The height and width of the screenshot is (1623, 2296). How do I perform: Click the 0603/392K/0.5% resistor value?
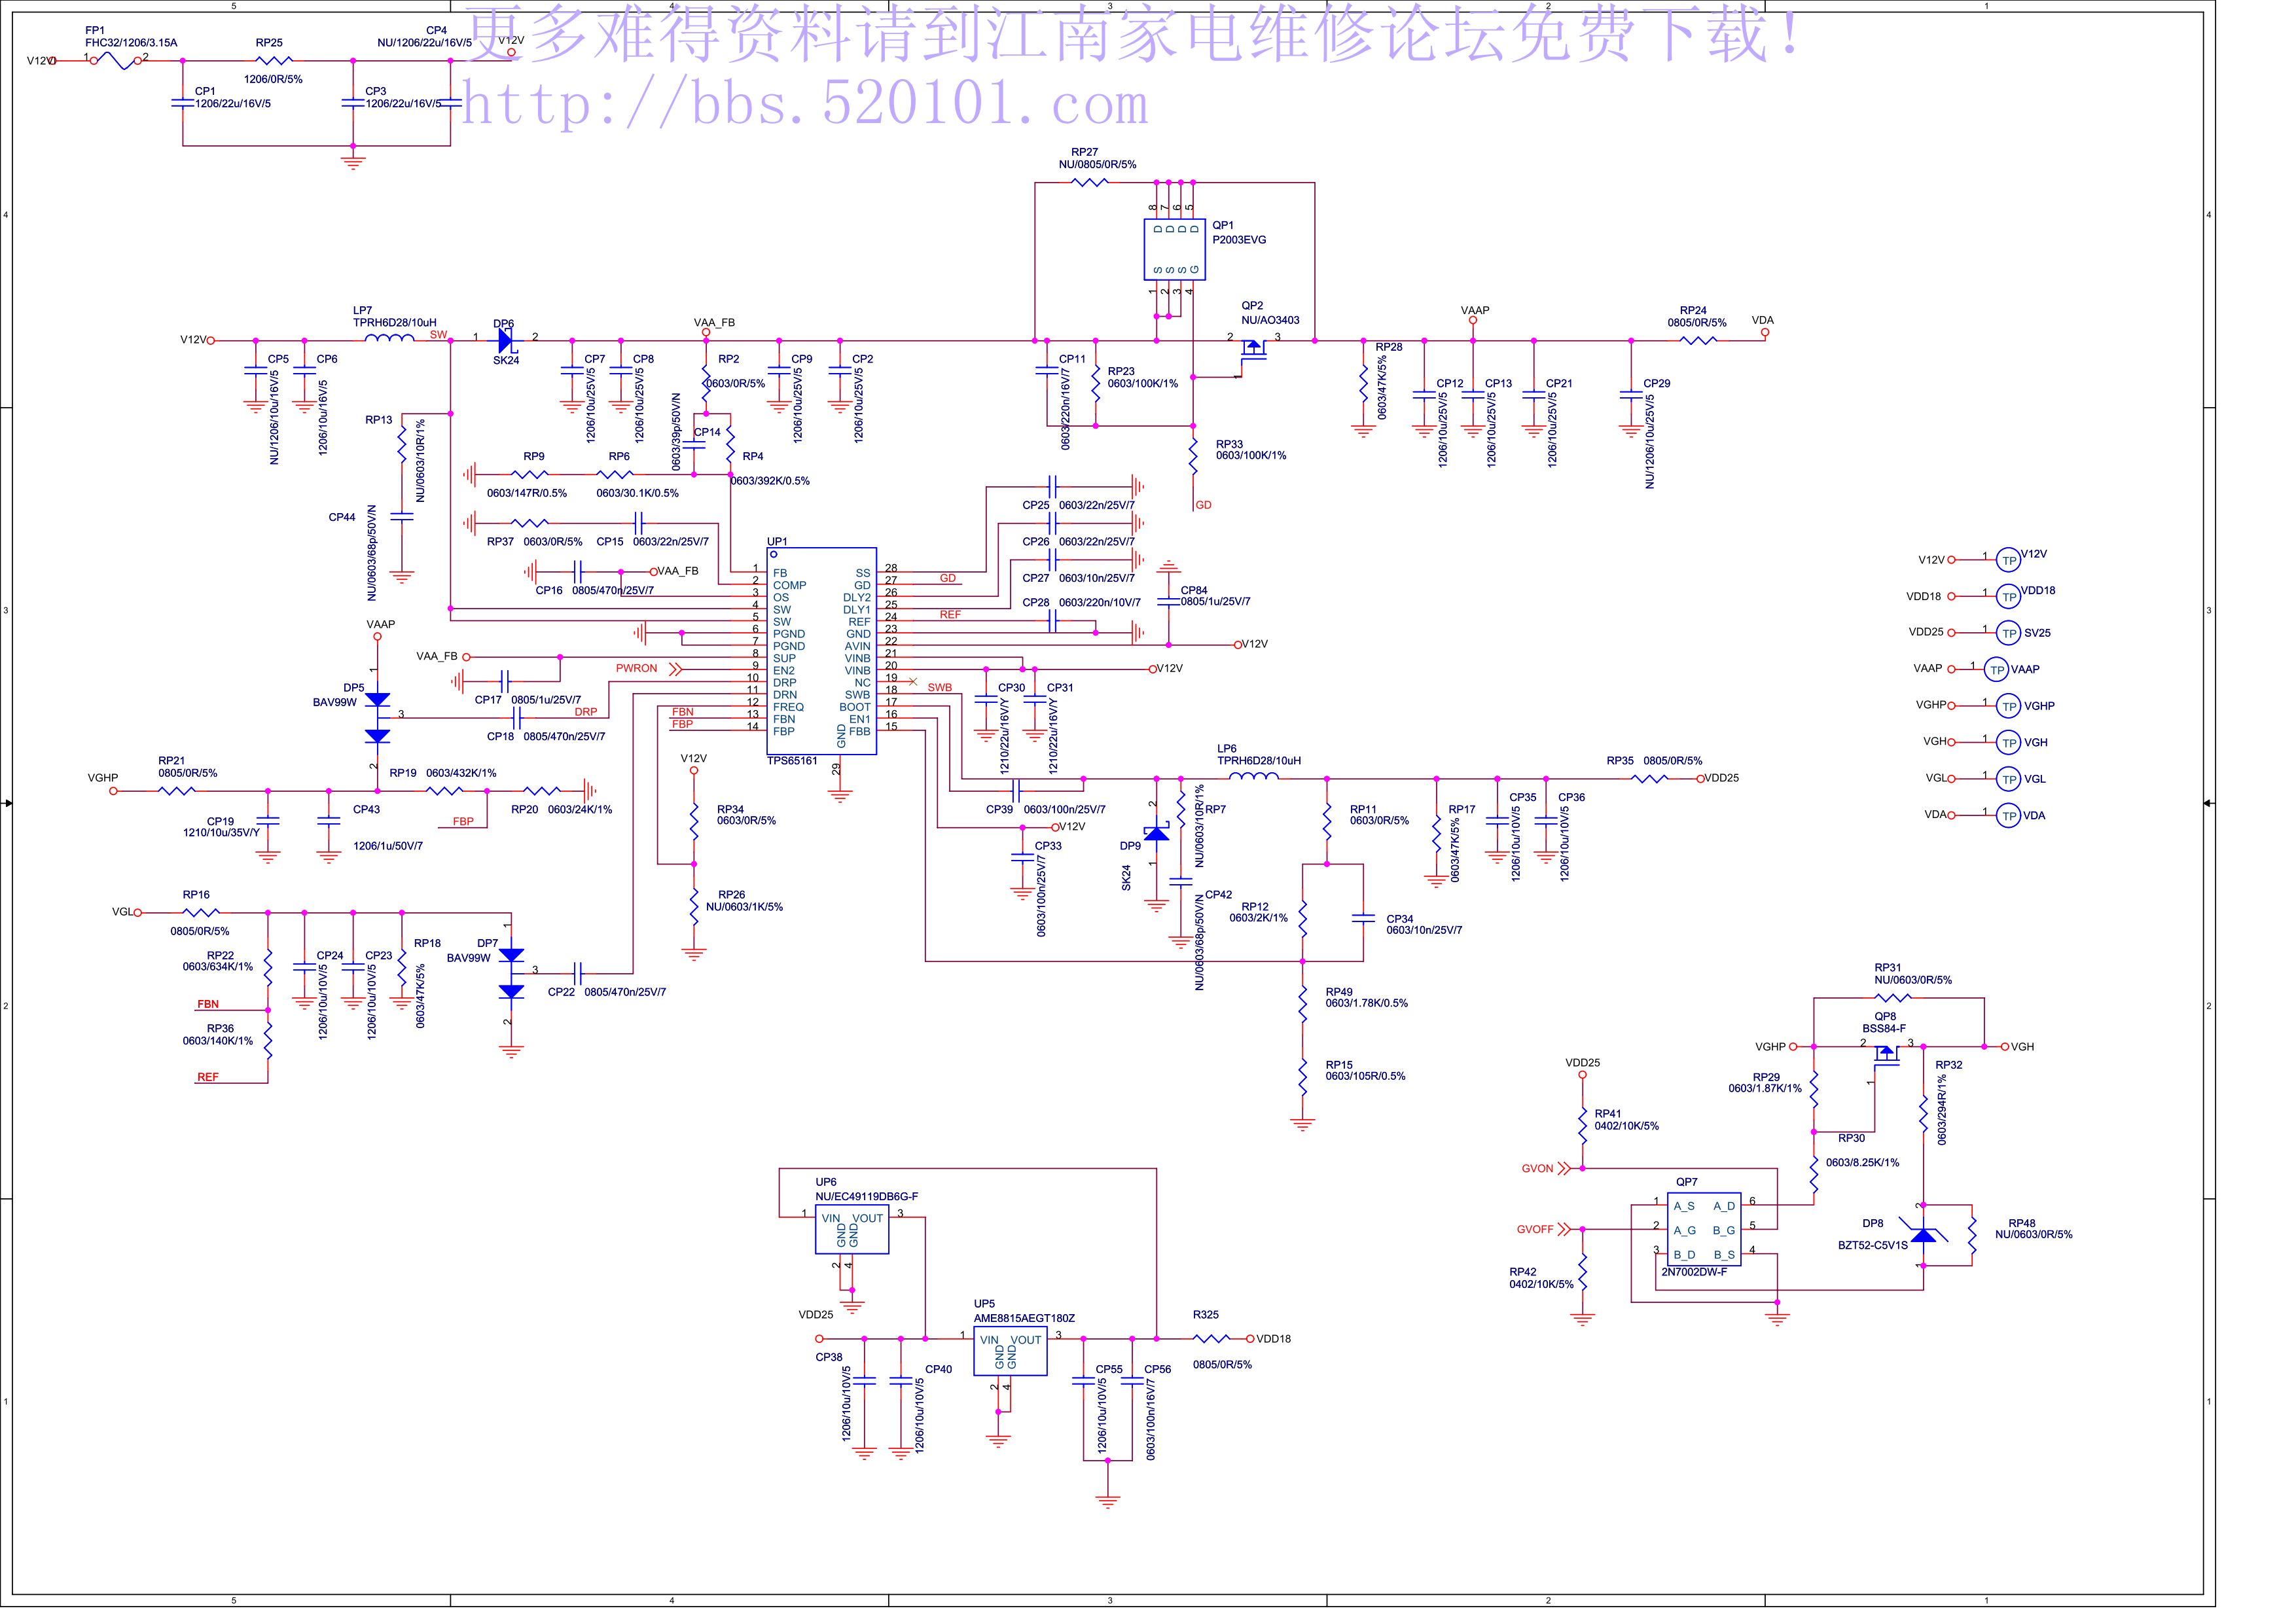coord(770,482)
